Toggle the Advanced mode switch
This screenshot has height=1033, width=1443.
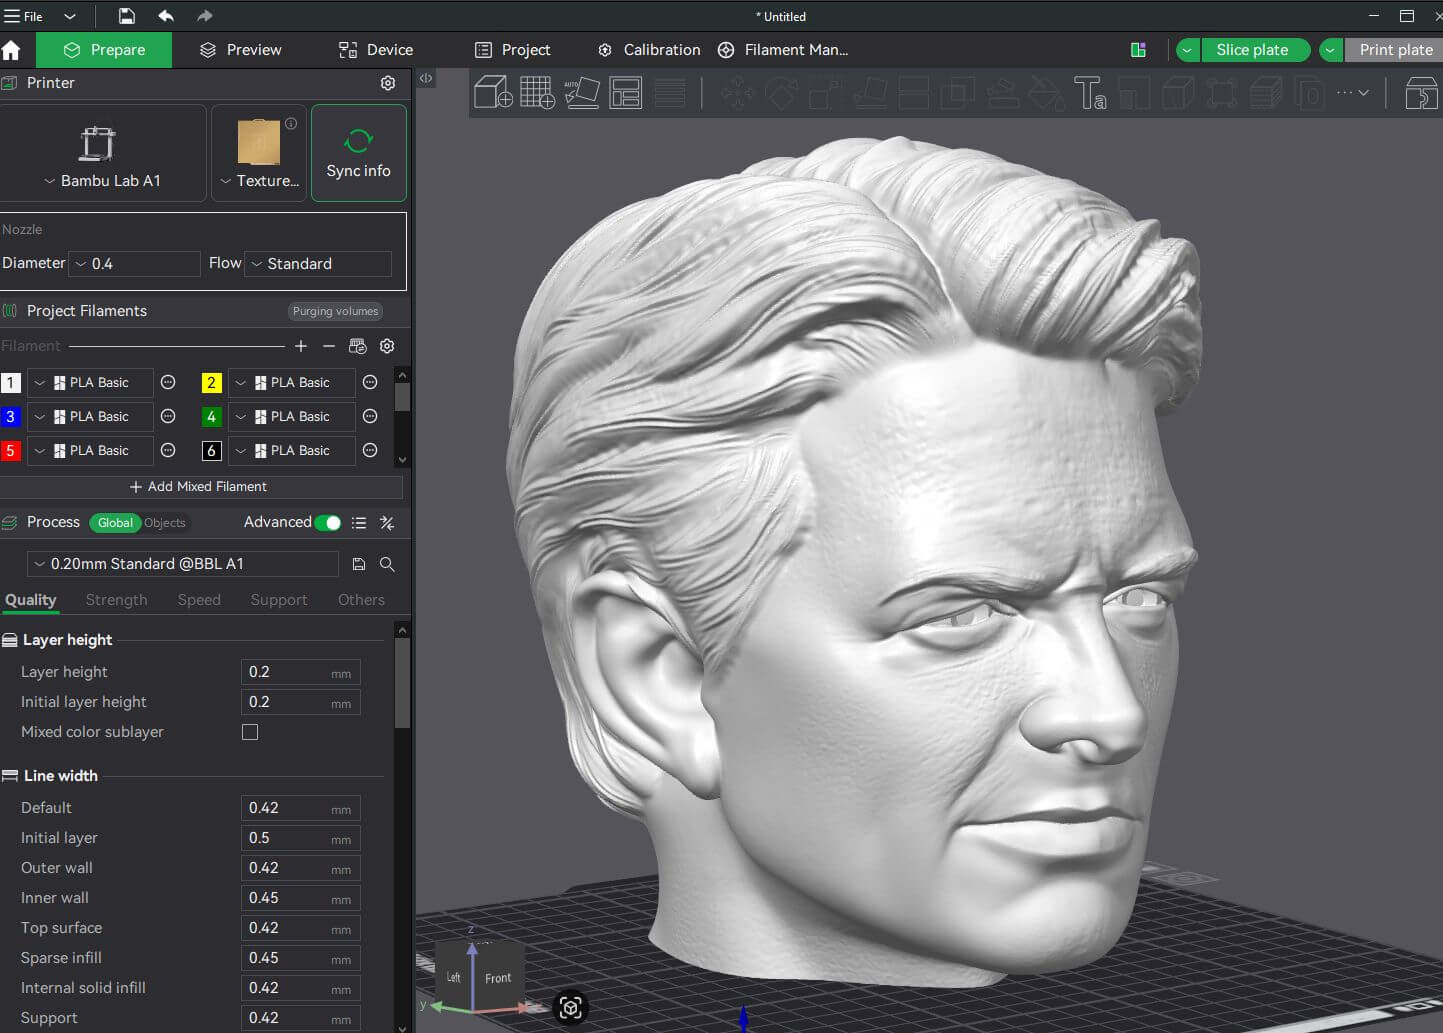click(327, 523)
